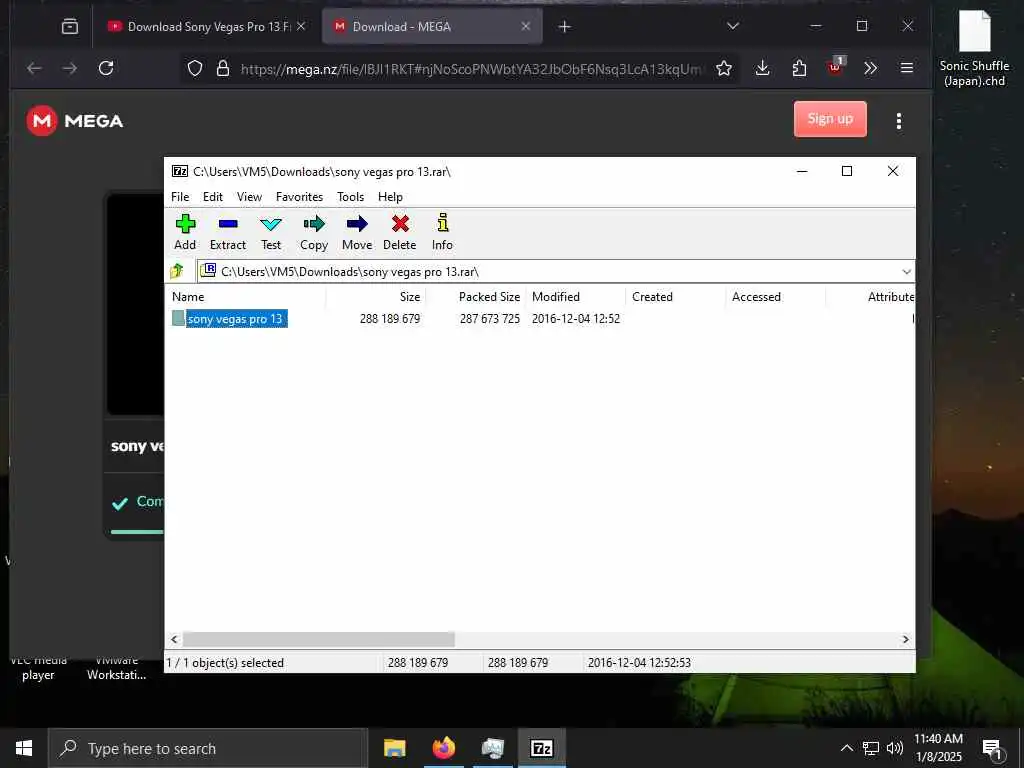Show hidden system tray icons

coord(846,748)
